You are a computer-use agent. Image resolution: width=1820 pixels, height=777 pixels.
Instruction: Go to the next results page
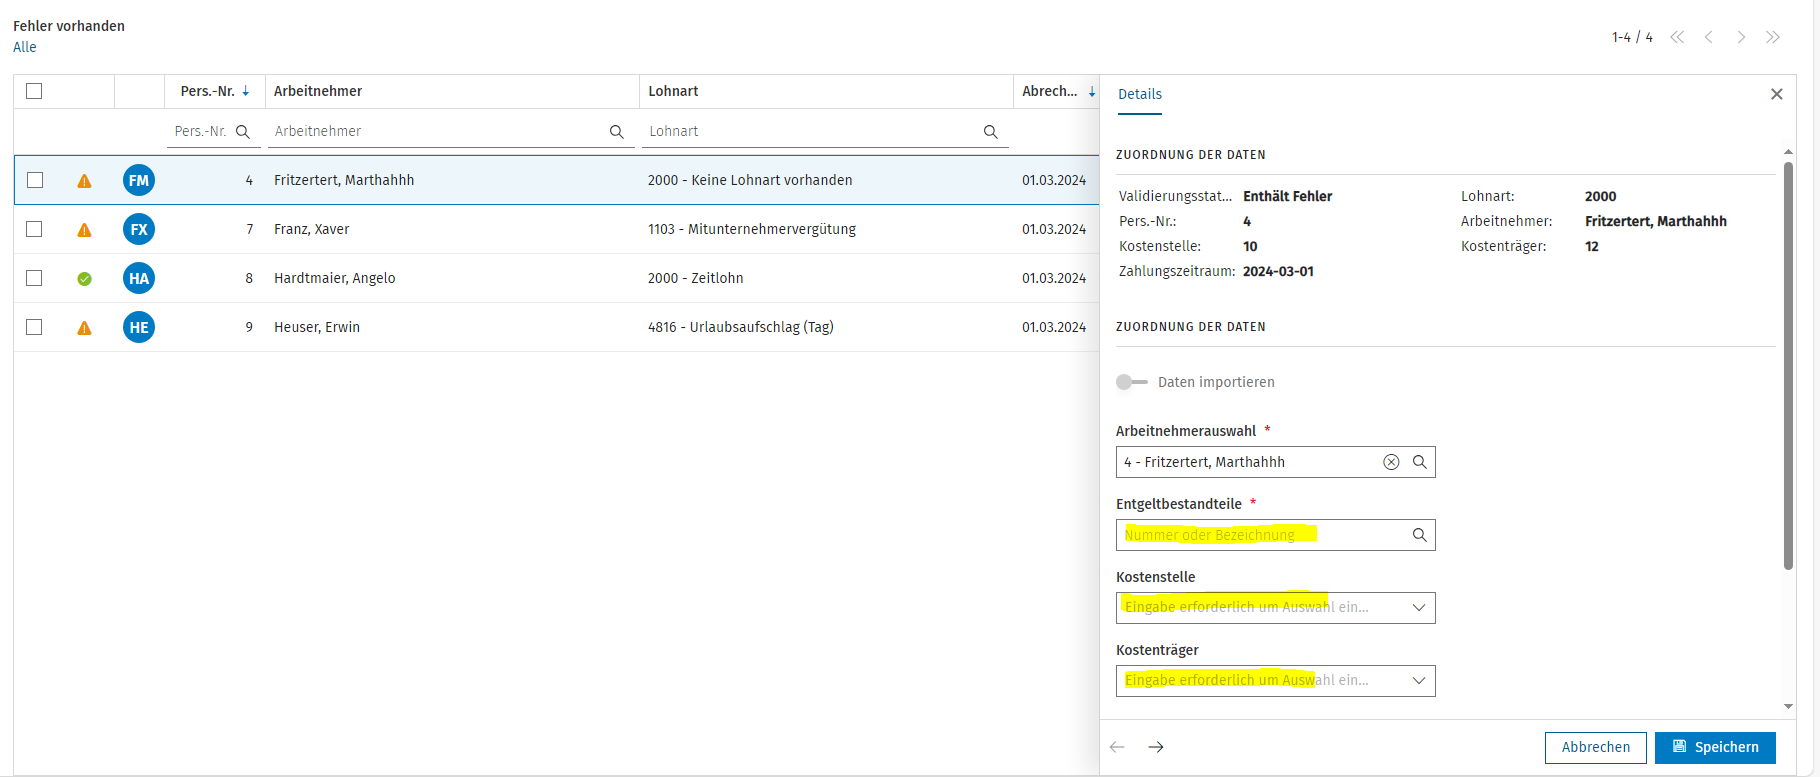pos(1741,37)
